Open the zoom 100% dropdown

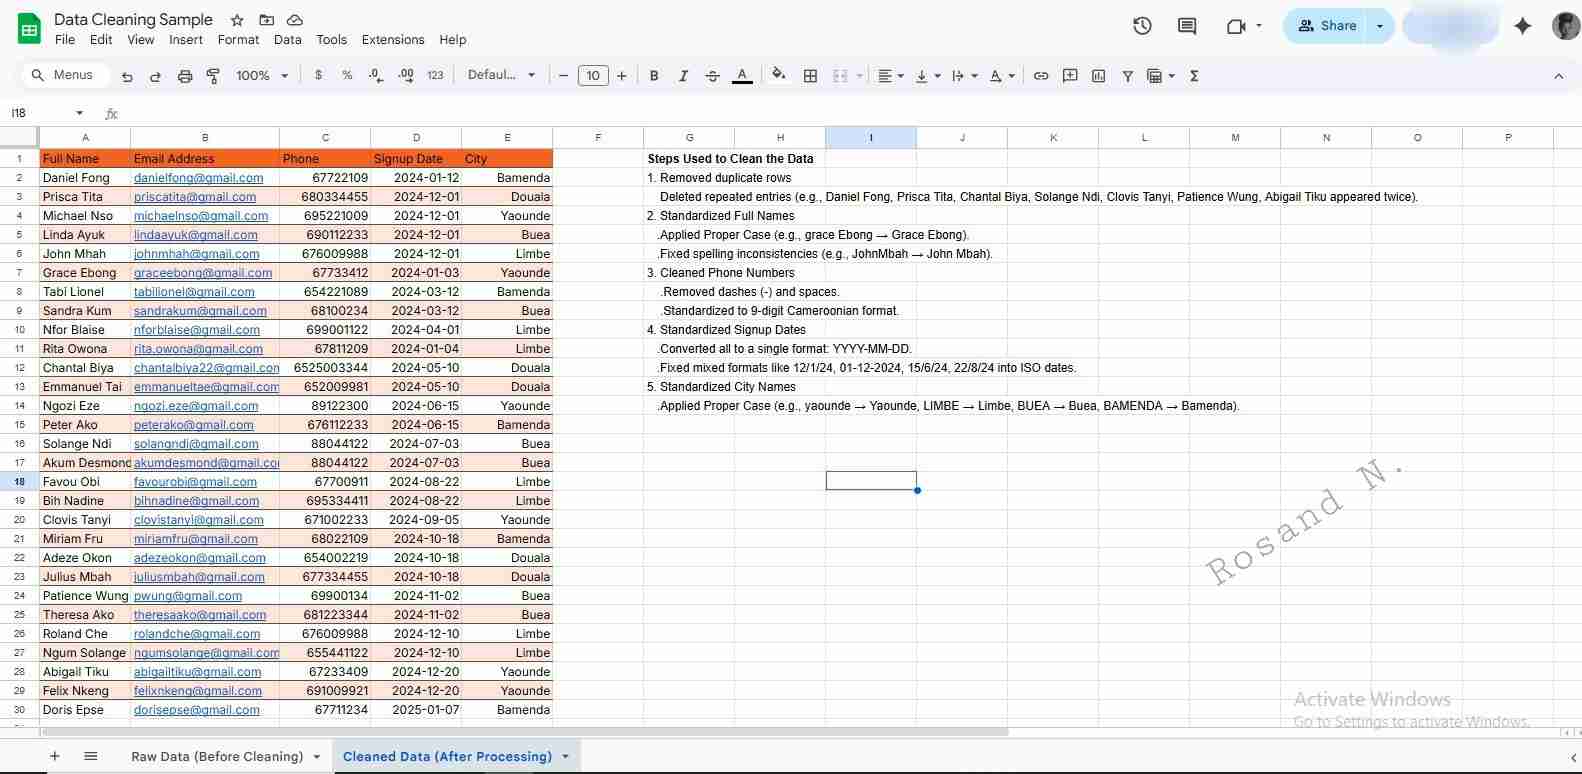(x=262, y=76)
